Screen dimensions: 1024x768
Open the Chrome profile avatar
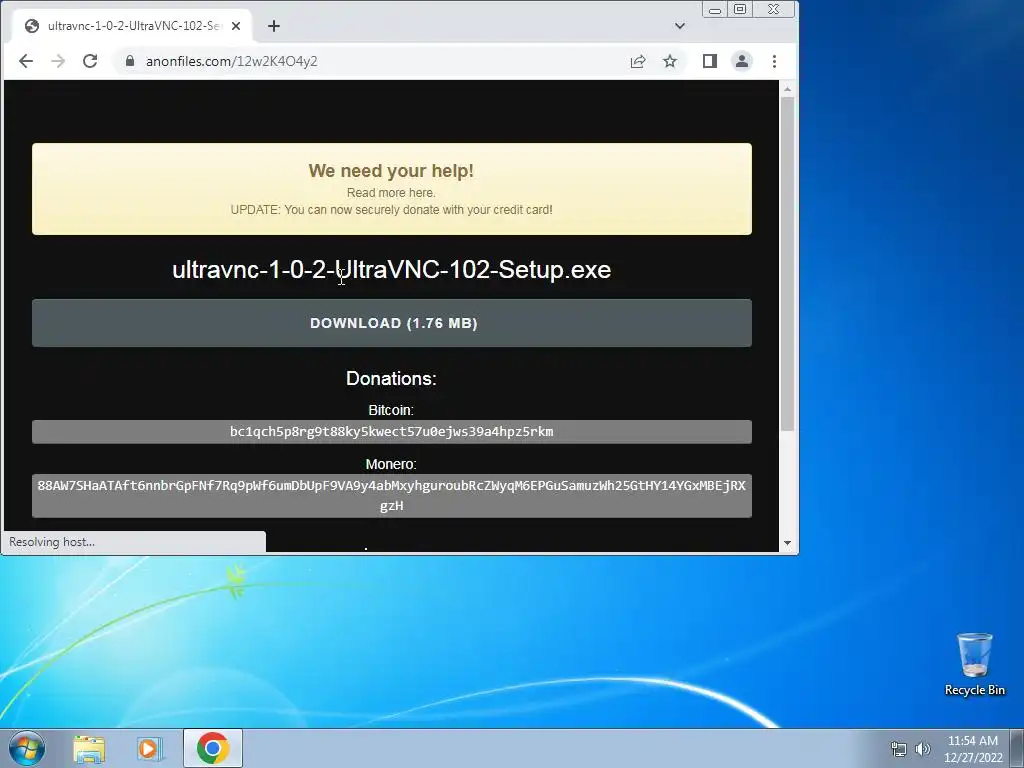742,61
